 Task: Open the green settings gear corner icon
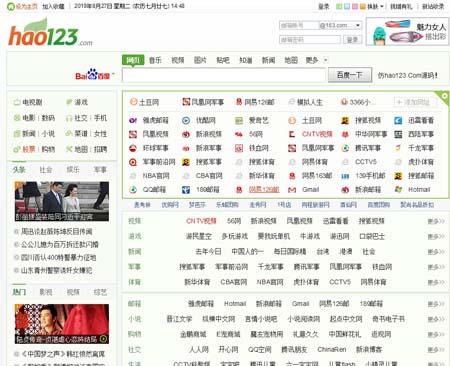coord(444,96)
